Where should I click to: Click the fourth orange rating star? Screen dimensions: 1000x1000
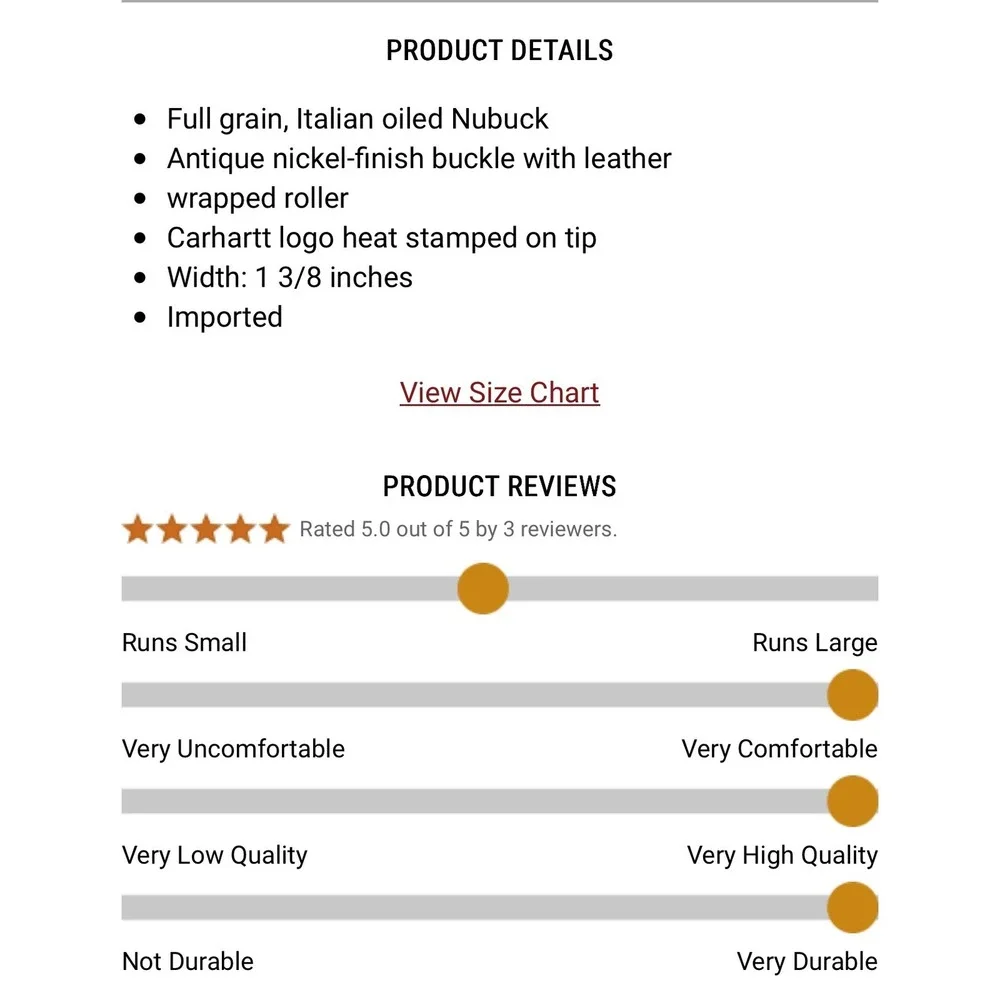pyautogui.click(x=240, y=529)
